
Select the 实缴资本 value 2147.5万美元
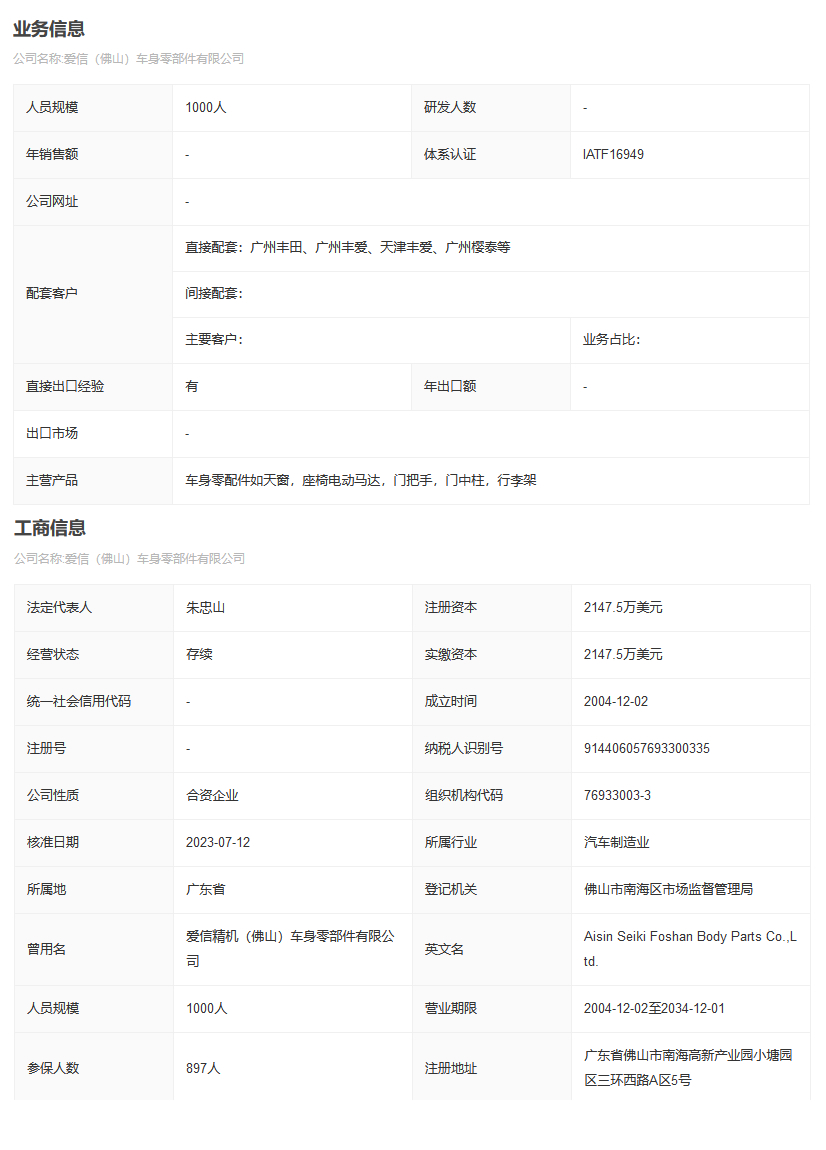623,654
